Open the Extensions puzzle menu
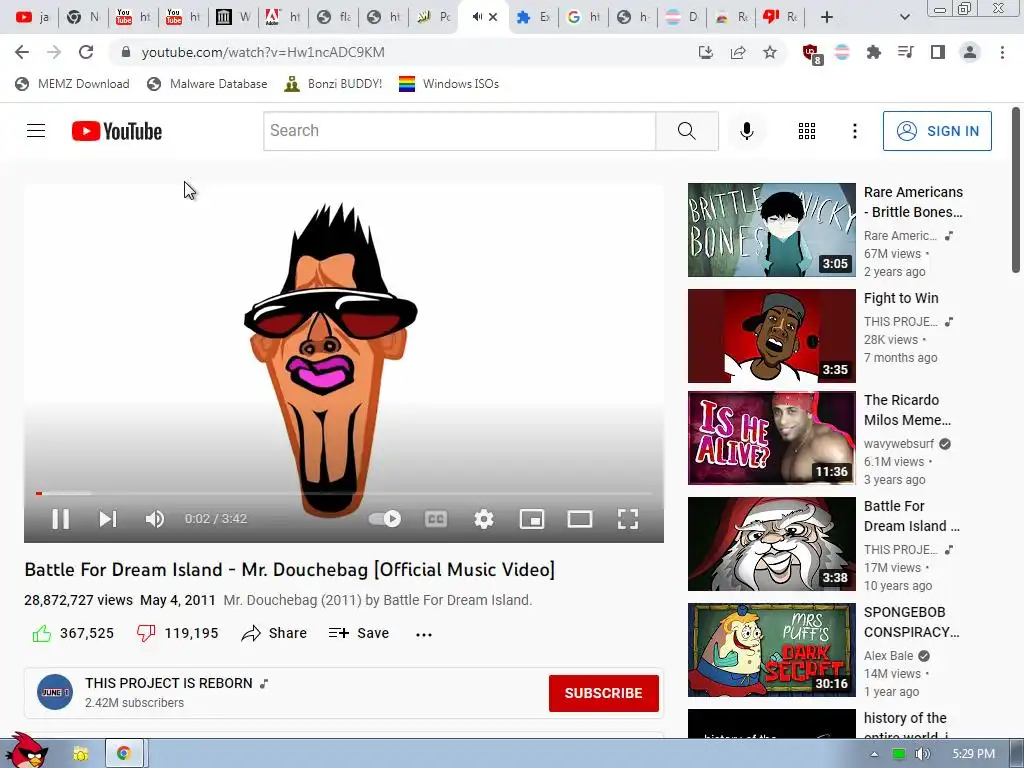The image size is (1024, 768). point(874,52)
